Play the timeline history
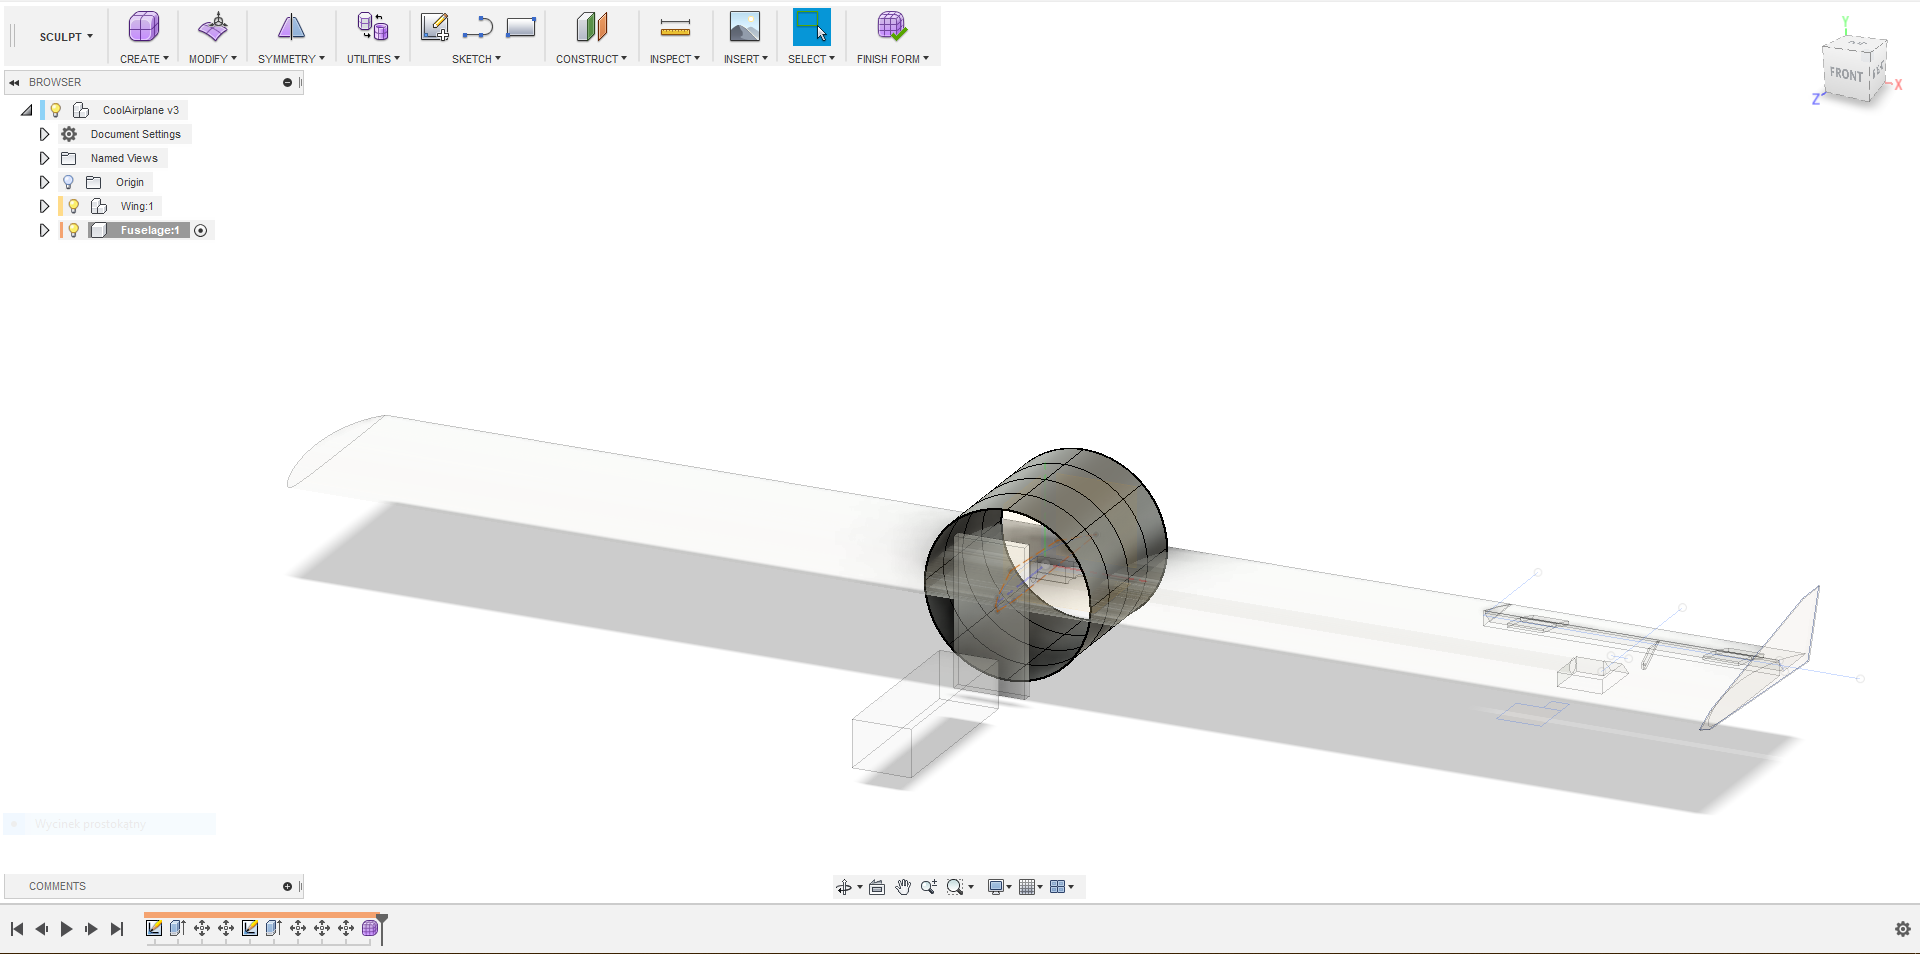Screen dimensions: 1920x954 tap(66, 929)
